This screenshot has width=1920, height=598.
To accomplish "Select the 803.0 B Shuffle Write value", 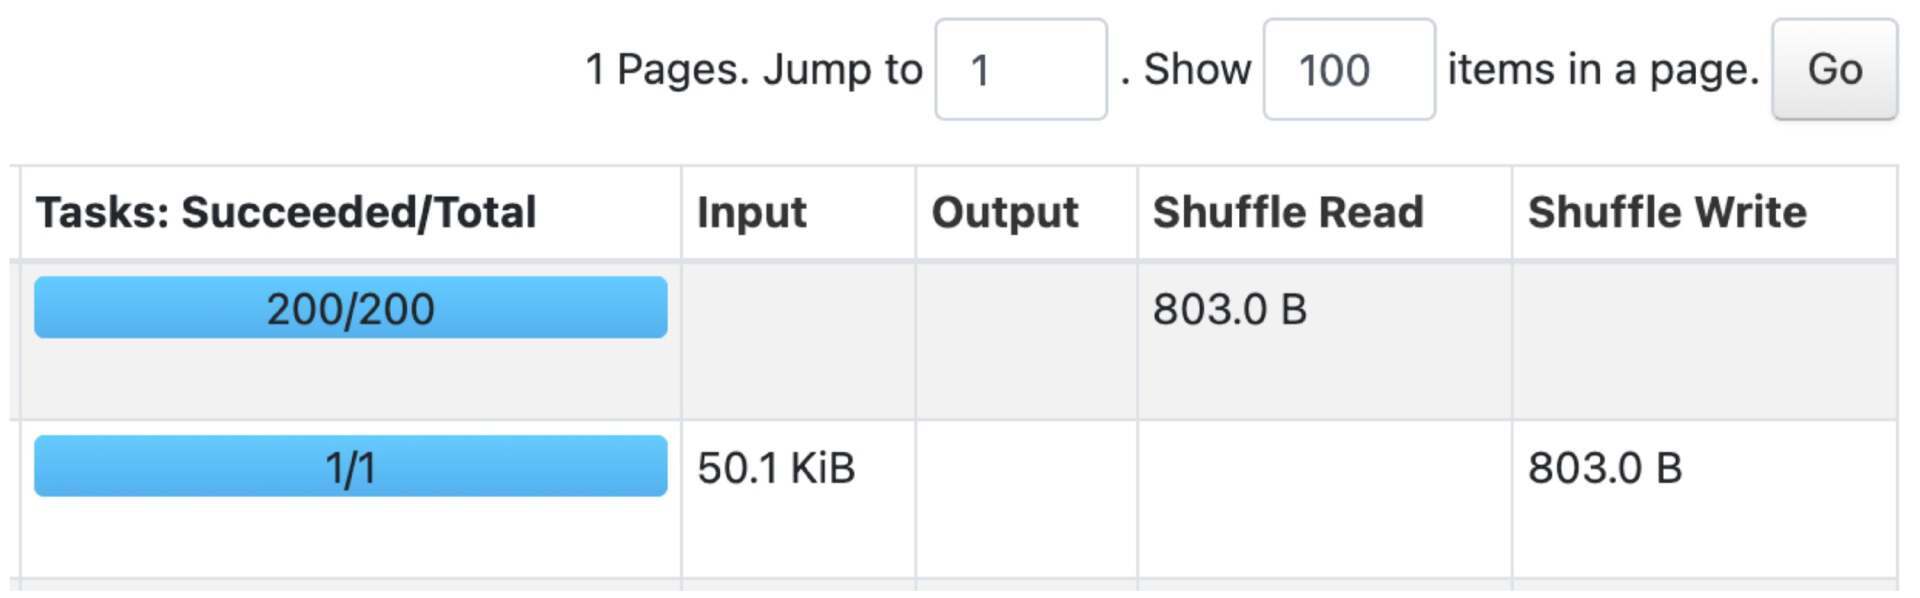I will tap(1604, 468).
